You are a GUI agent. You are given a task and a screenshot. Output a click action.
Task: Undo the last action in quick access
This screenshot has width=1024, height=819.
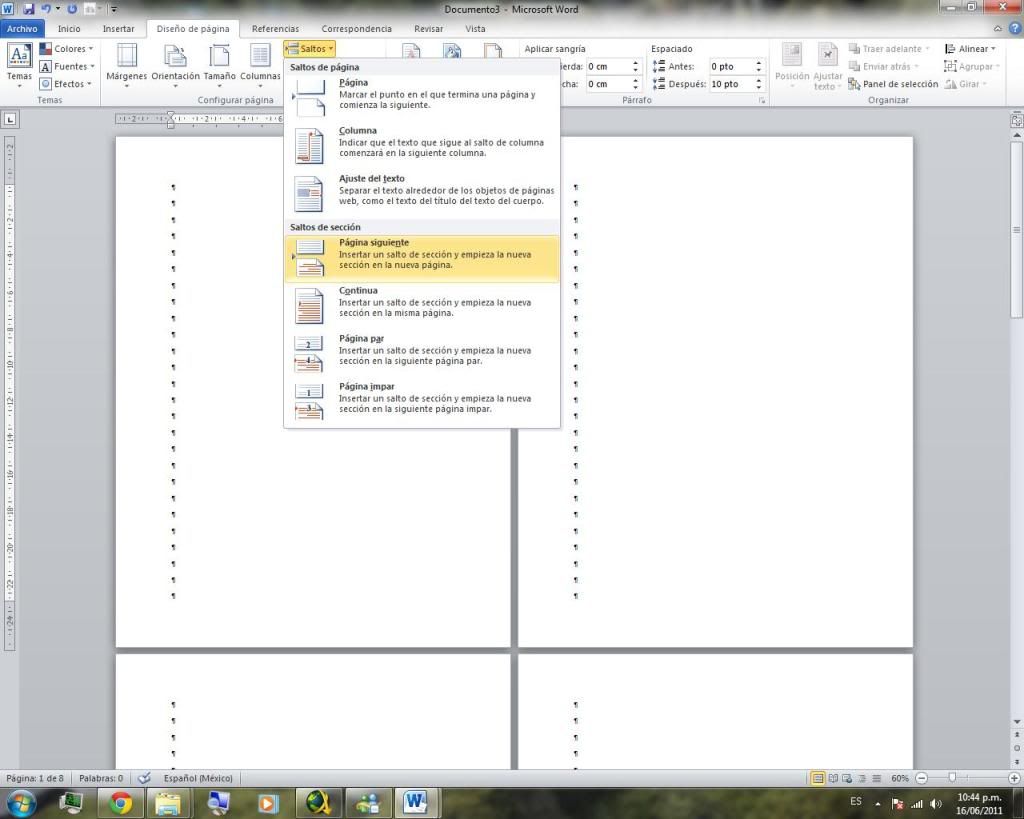46,9
